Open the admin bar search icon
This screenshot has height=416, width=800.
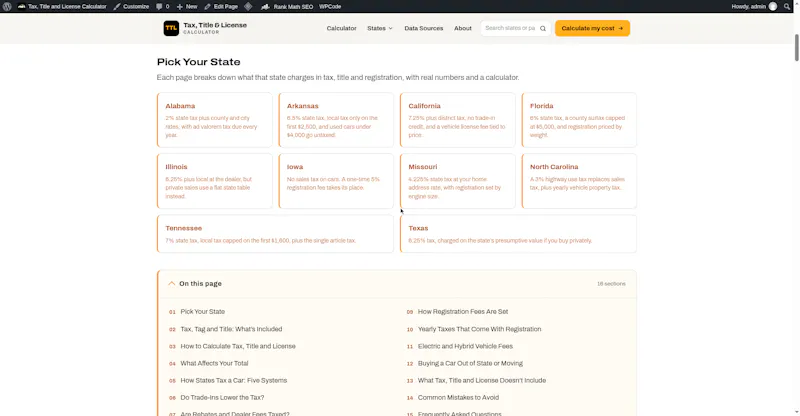(787, 7)
